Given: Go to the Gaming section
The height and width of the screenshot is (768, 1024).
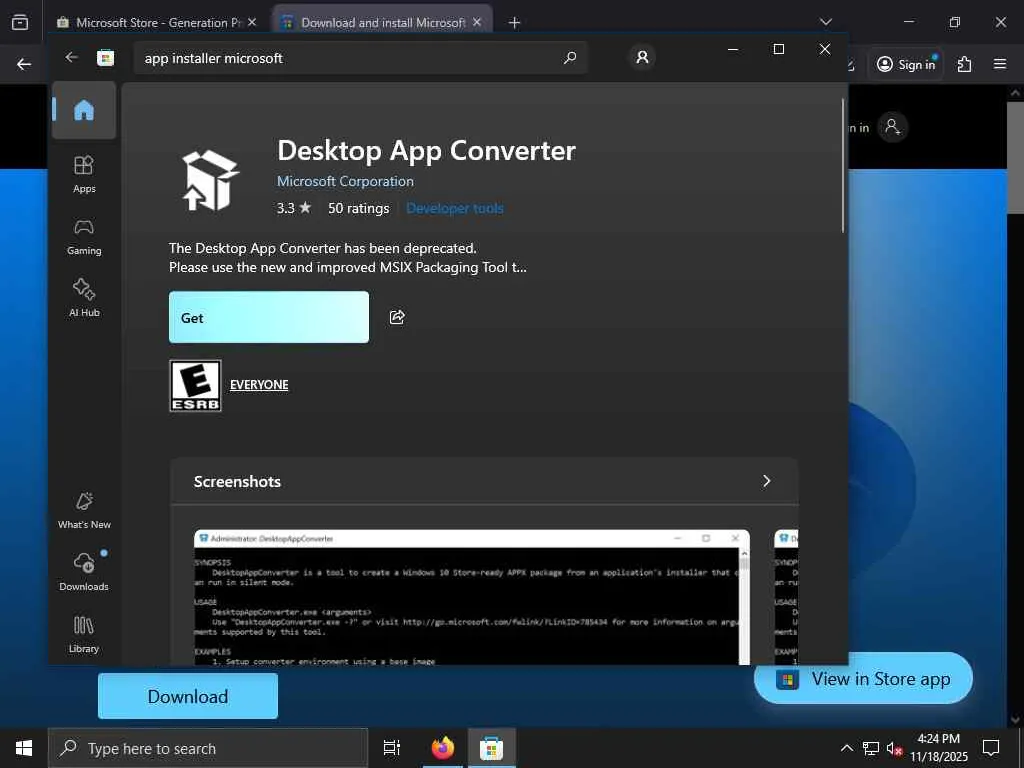Looking at the screenshot, I should (84, 236).
